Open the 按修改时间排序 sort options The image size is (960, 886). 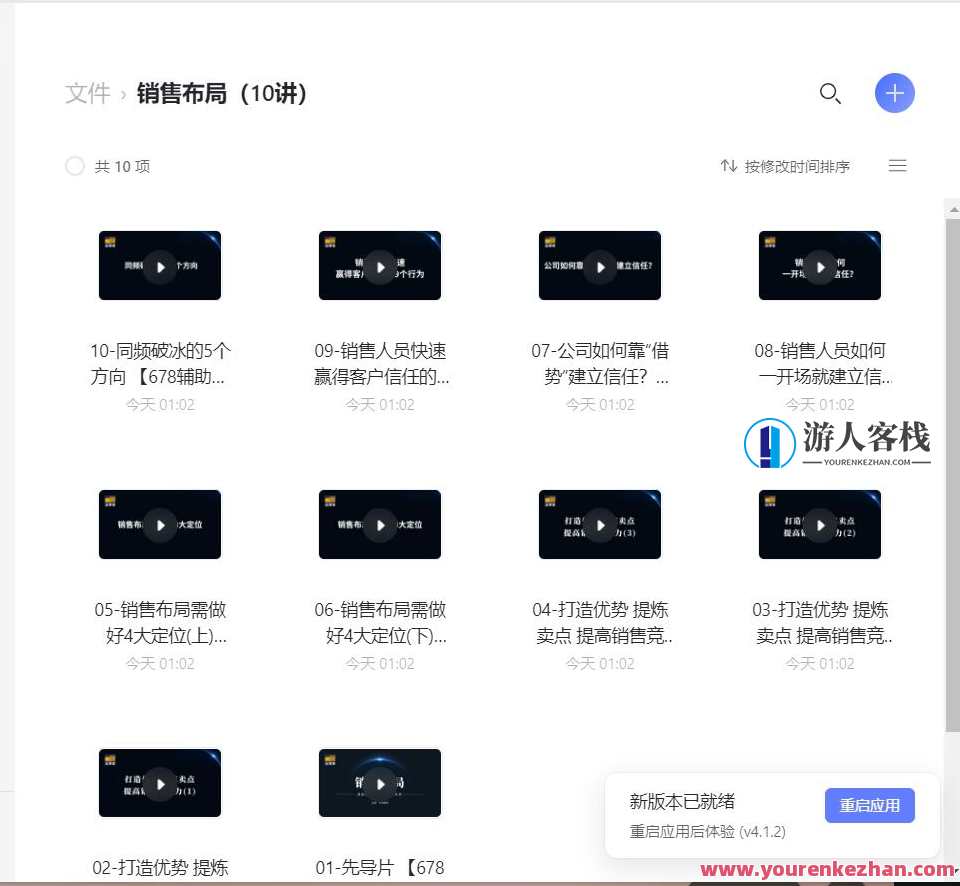point(789,166)
